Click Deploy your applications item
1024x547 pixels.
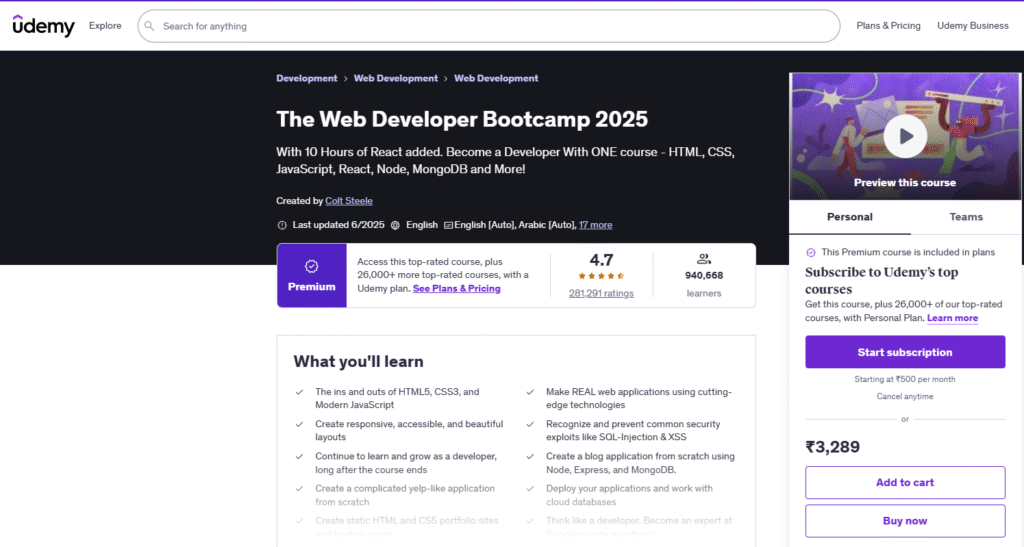click(630, 495)
